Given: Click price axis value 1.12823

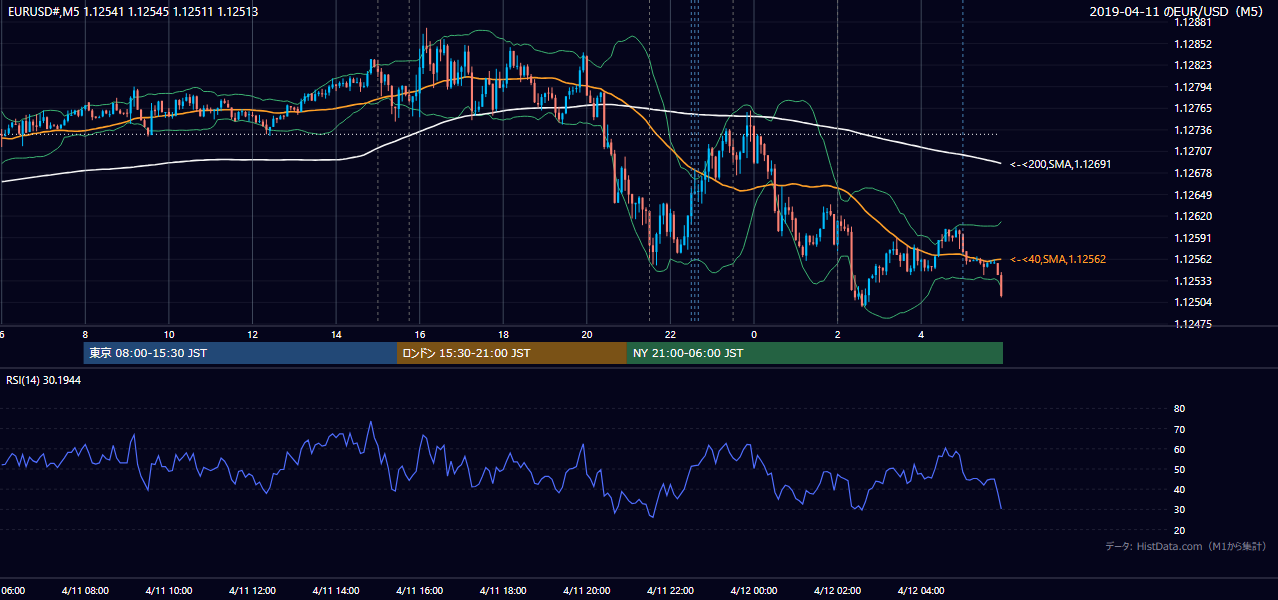Looking at the screenshot, I should coord(1194,65).
